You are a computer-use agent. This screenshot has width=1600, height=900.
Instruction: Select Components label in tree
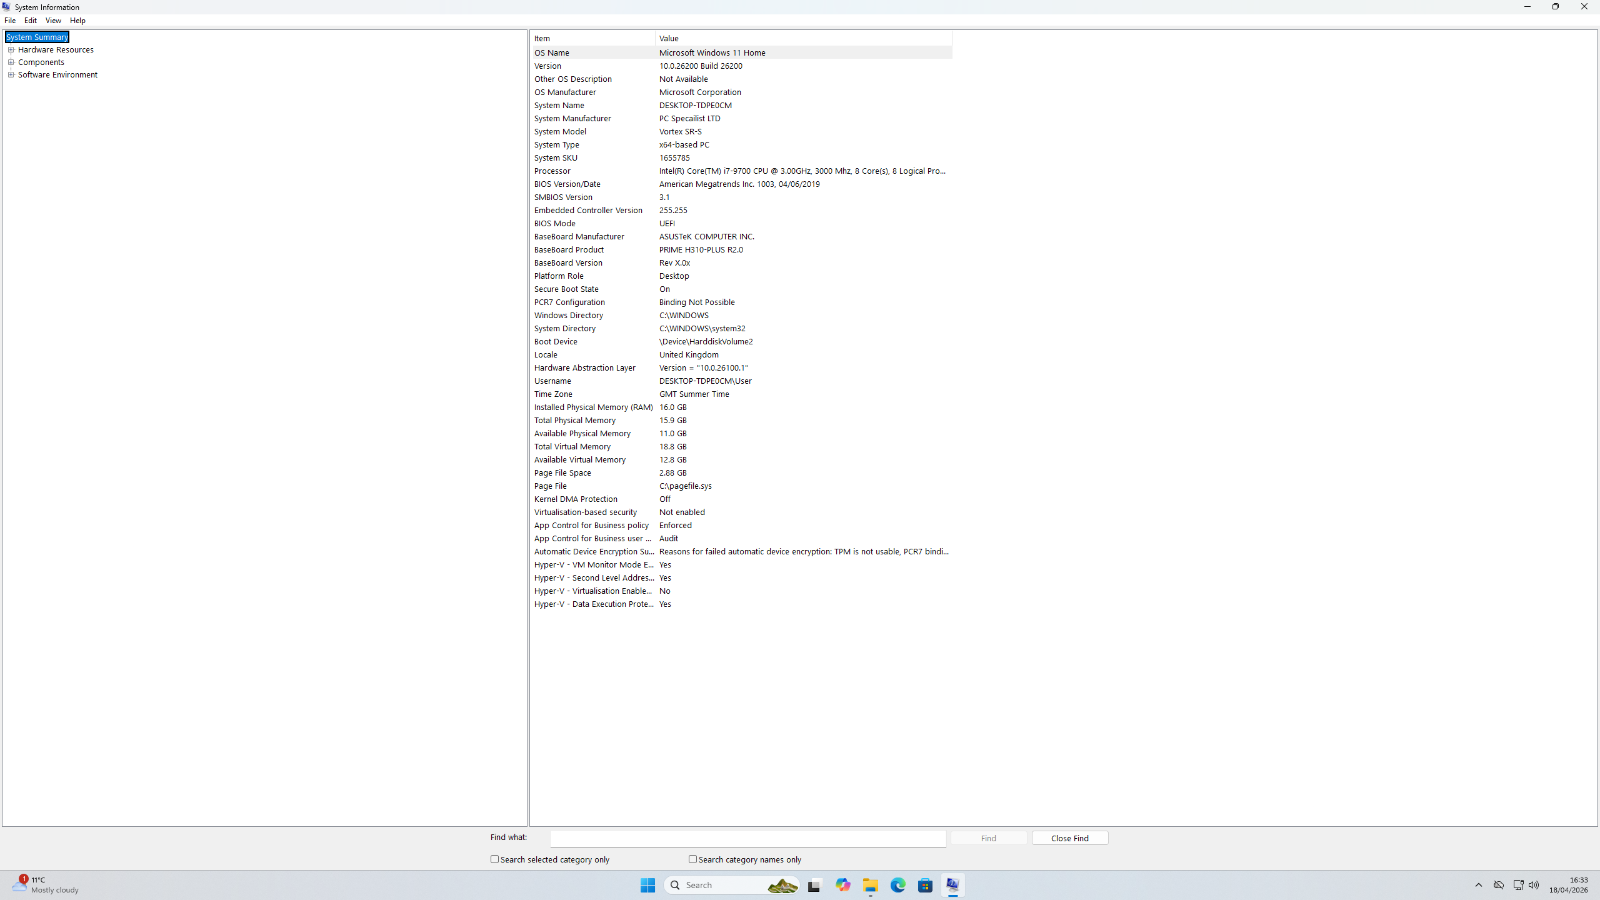pos(41,62)
